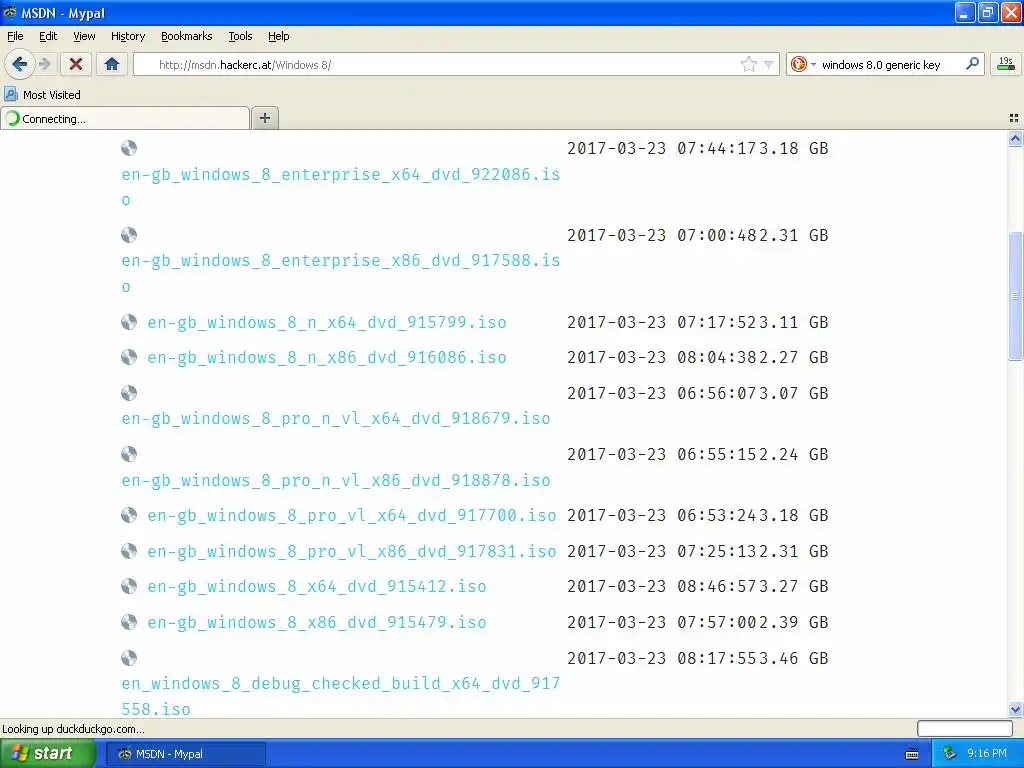The height and width of the screenshot is (768, 1024).
Task: Go back using the Back arrow button
Action: click(x=19, y=64)
